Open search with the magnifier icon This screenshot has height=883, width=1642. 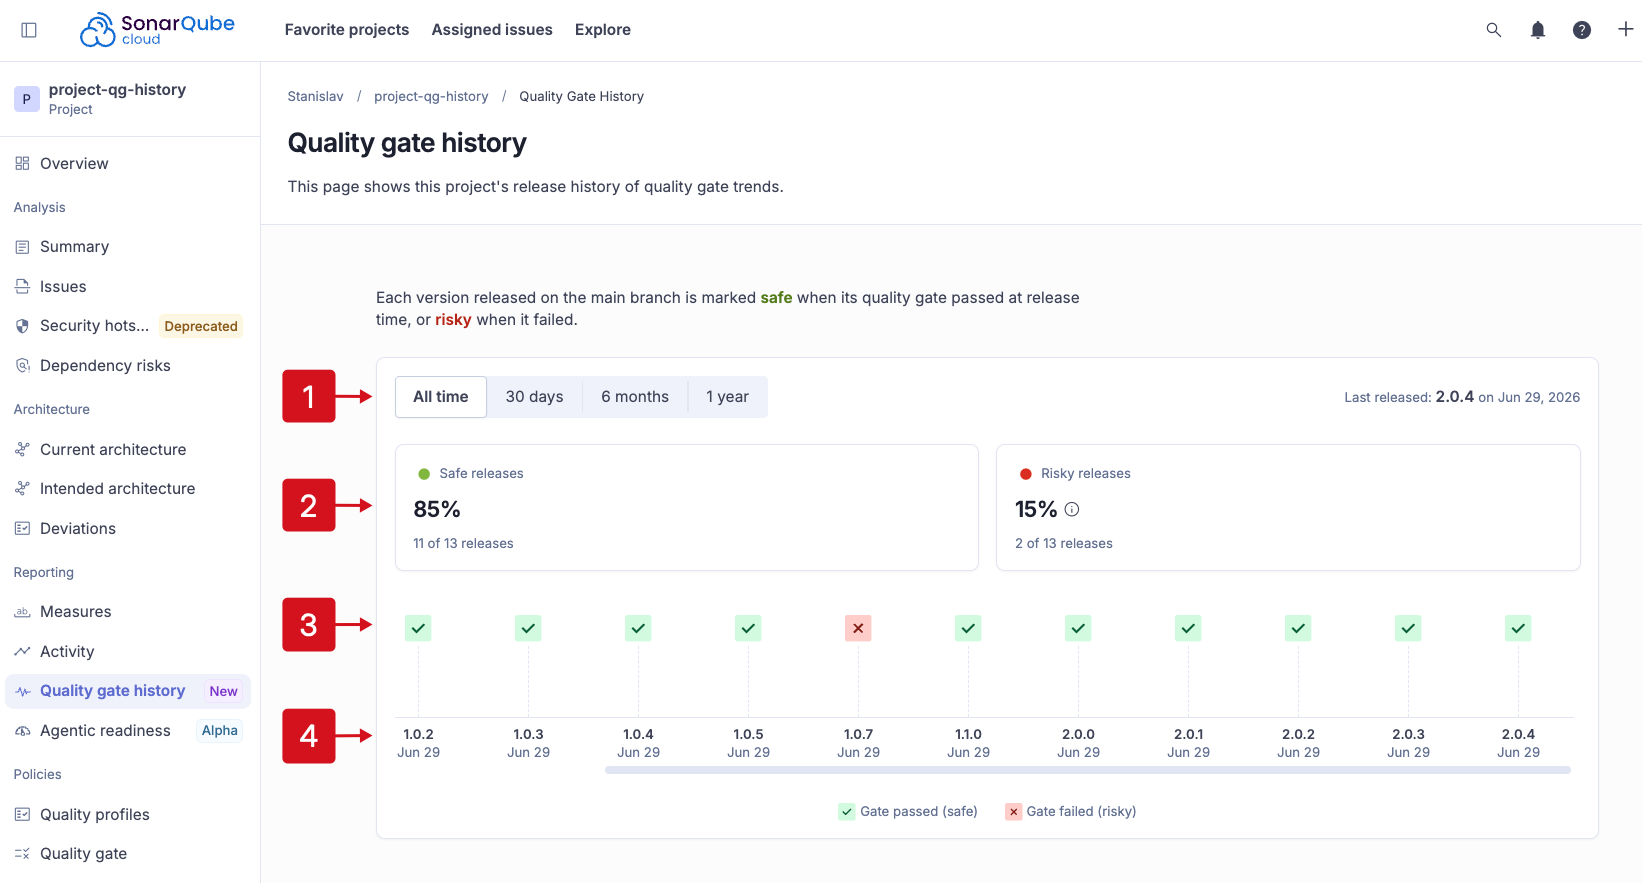[x=1494, y=30]
